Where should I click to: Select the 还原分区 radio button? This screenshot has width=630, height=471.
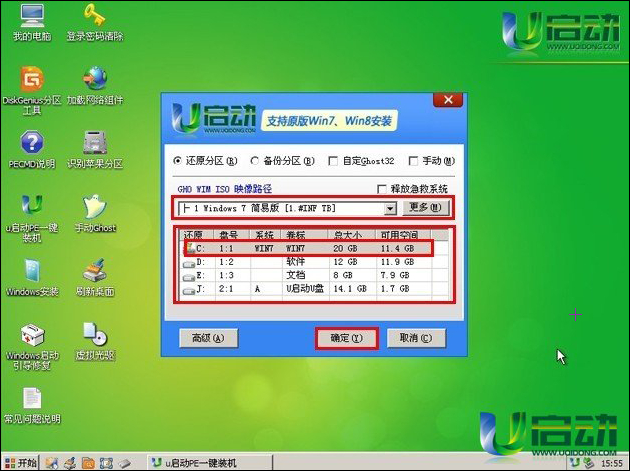pyautogui.click(x=179, y=160)
